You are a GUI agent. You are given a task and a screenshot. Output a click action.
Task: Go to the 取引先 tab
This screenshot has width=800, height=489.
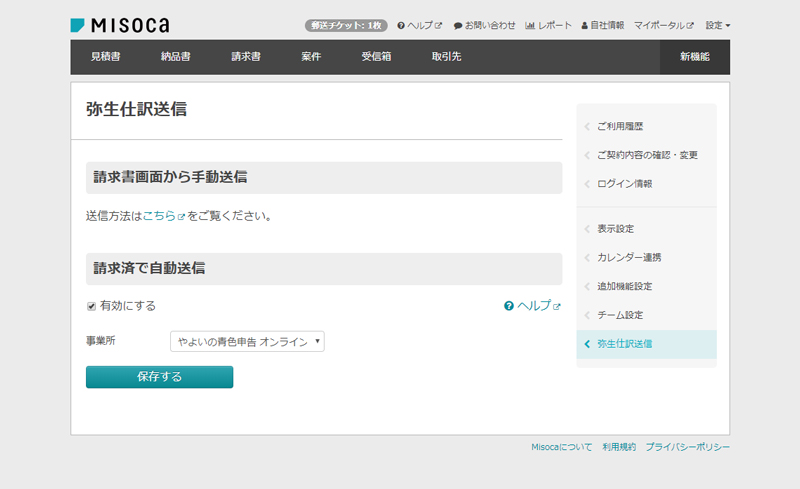(x=446, y=57)
